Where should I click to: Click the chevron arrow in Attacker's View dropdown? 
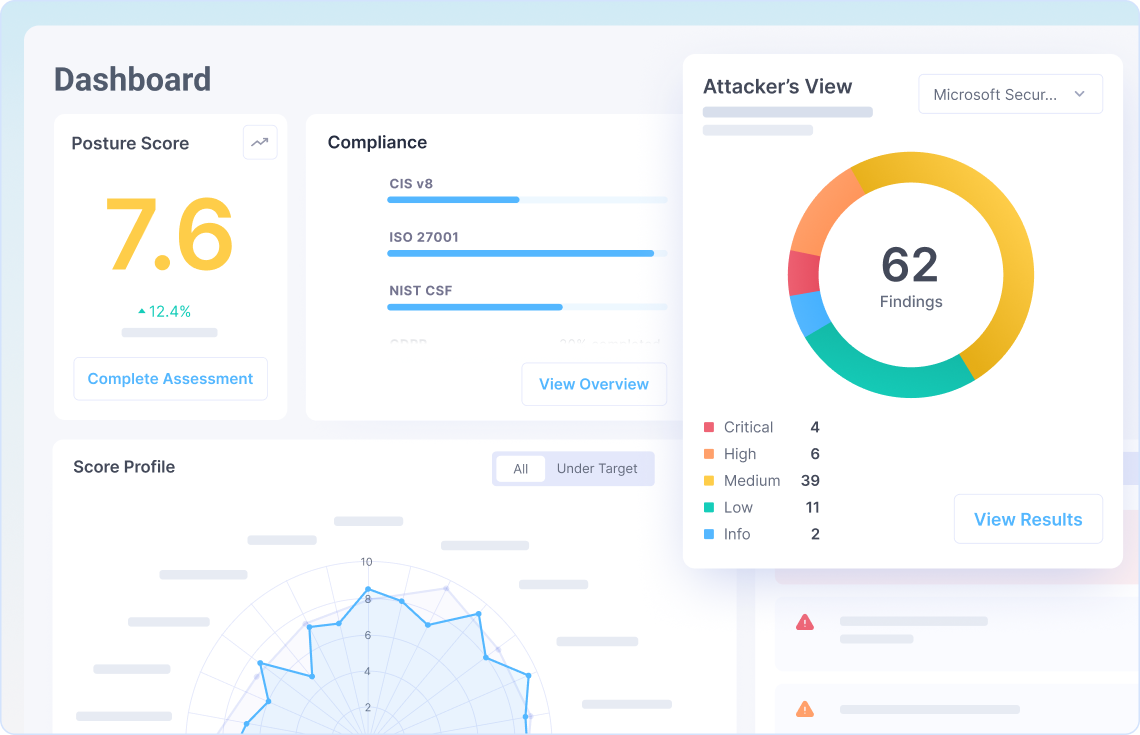pos(1079,94)
